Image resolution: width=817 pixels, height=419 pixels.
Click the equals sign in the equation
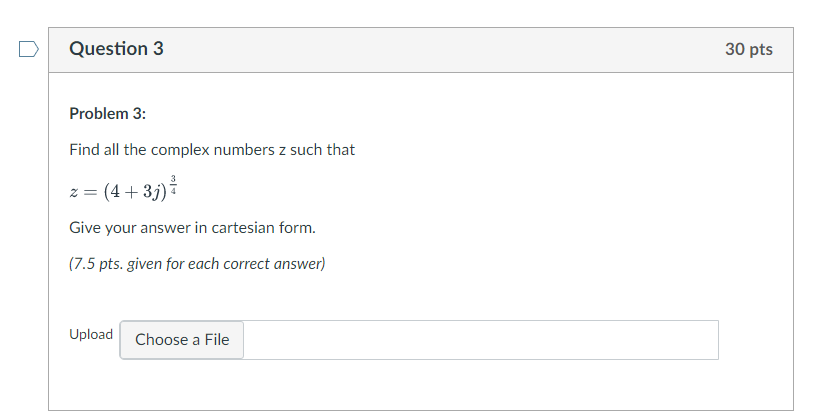tap(90, 192)
